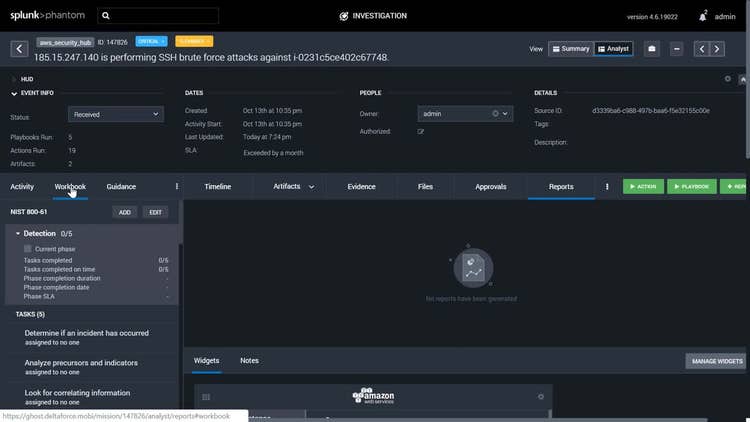Click the green Playbook button
The height and width of the screenshot is (422, 750).
point(691,186)
